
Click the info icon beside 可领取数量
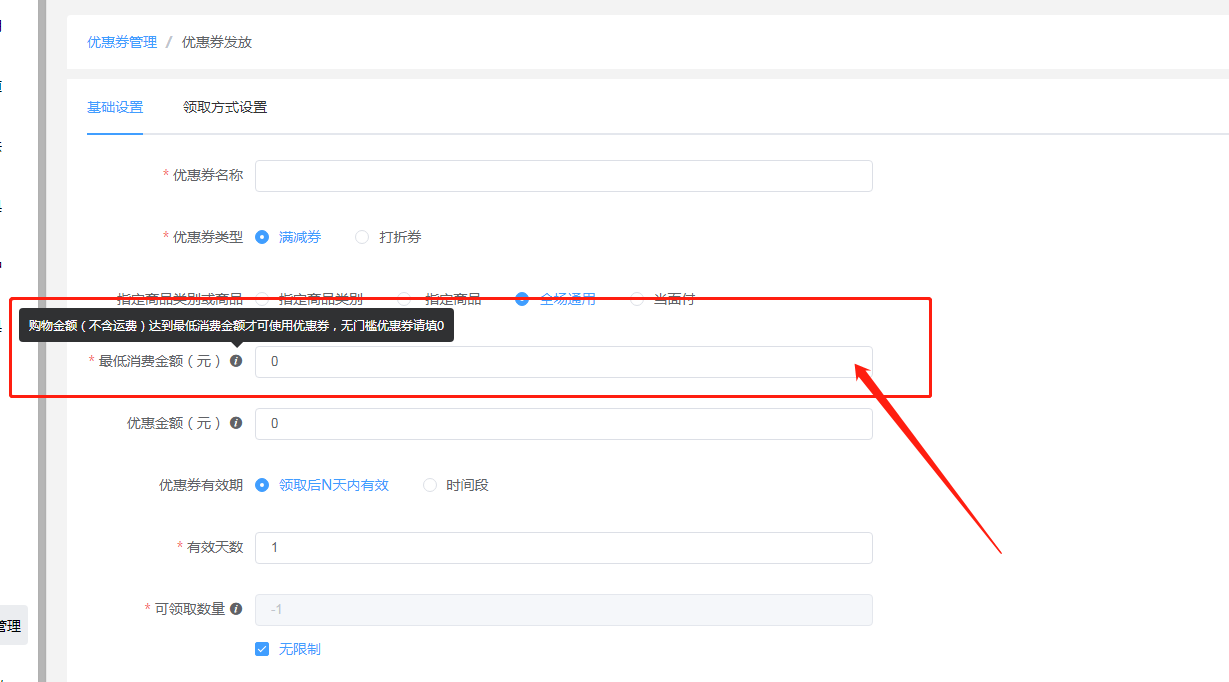point(236,609)
